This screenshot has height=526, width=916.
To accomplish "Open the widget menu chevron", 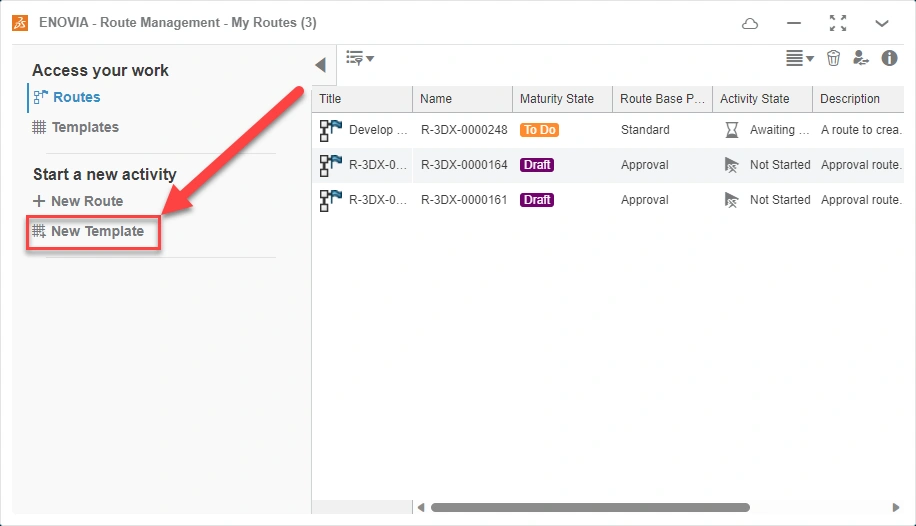I will pos(882,23).
